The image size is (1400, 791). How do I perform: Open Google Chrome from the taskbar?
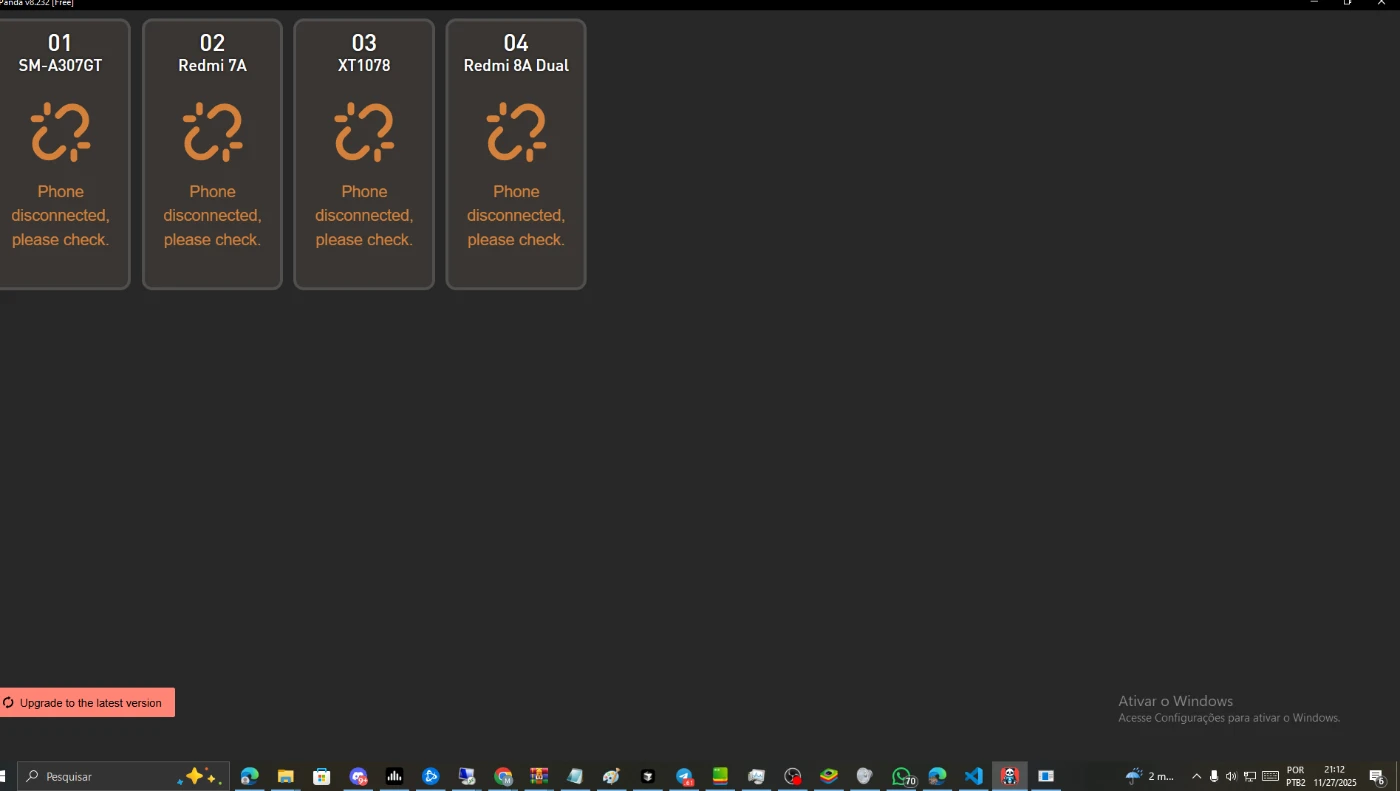(503, 776)
